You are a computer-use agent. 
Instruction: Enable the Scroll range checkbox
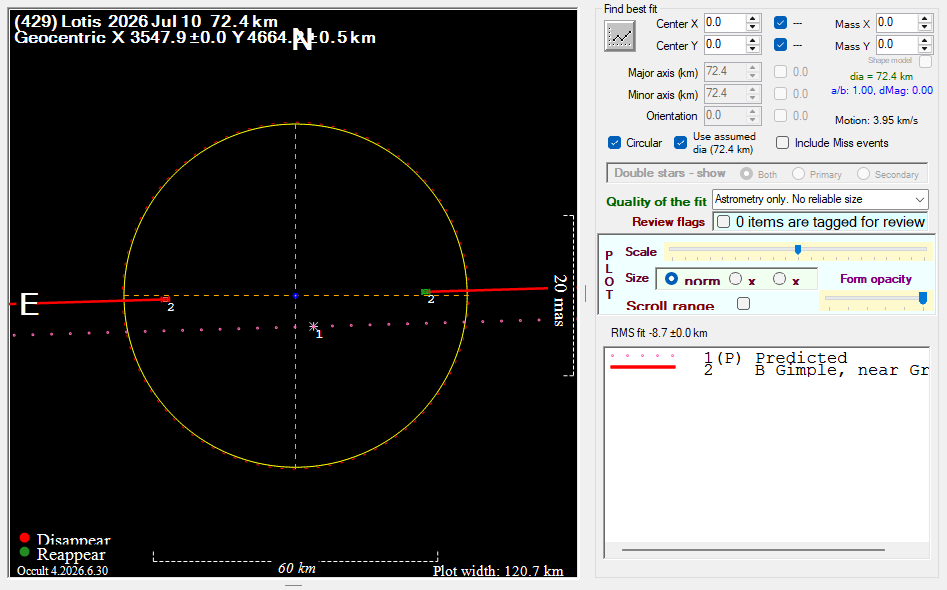pyautogui.click(x=743, y=304)
